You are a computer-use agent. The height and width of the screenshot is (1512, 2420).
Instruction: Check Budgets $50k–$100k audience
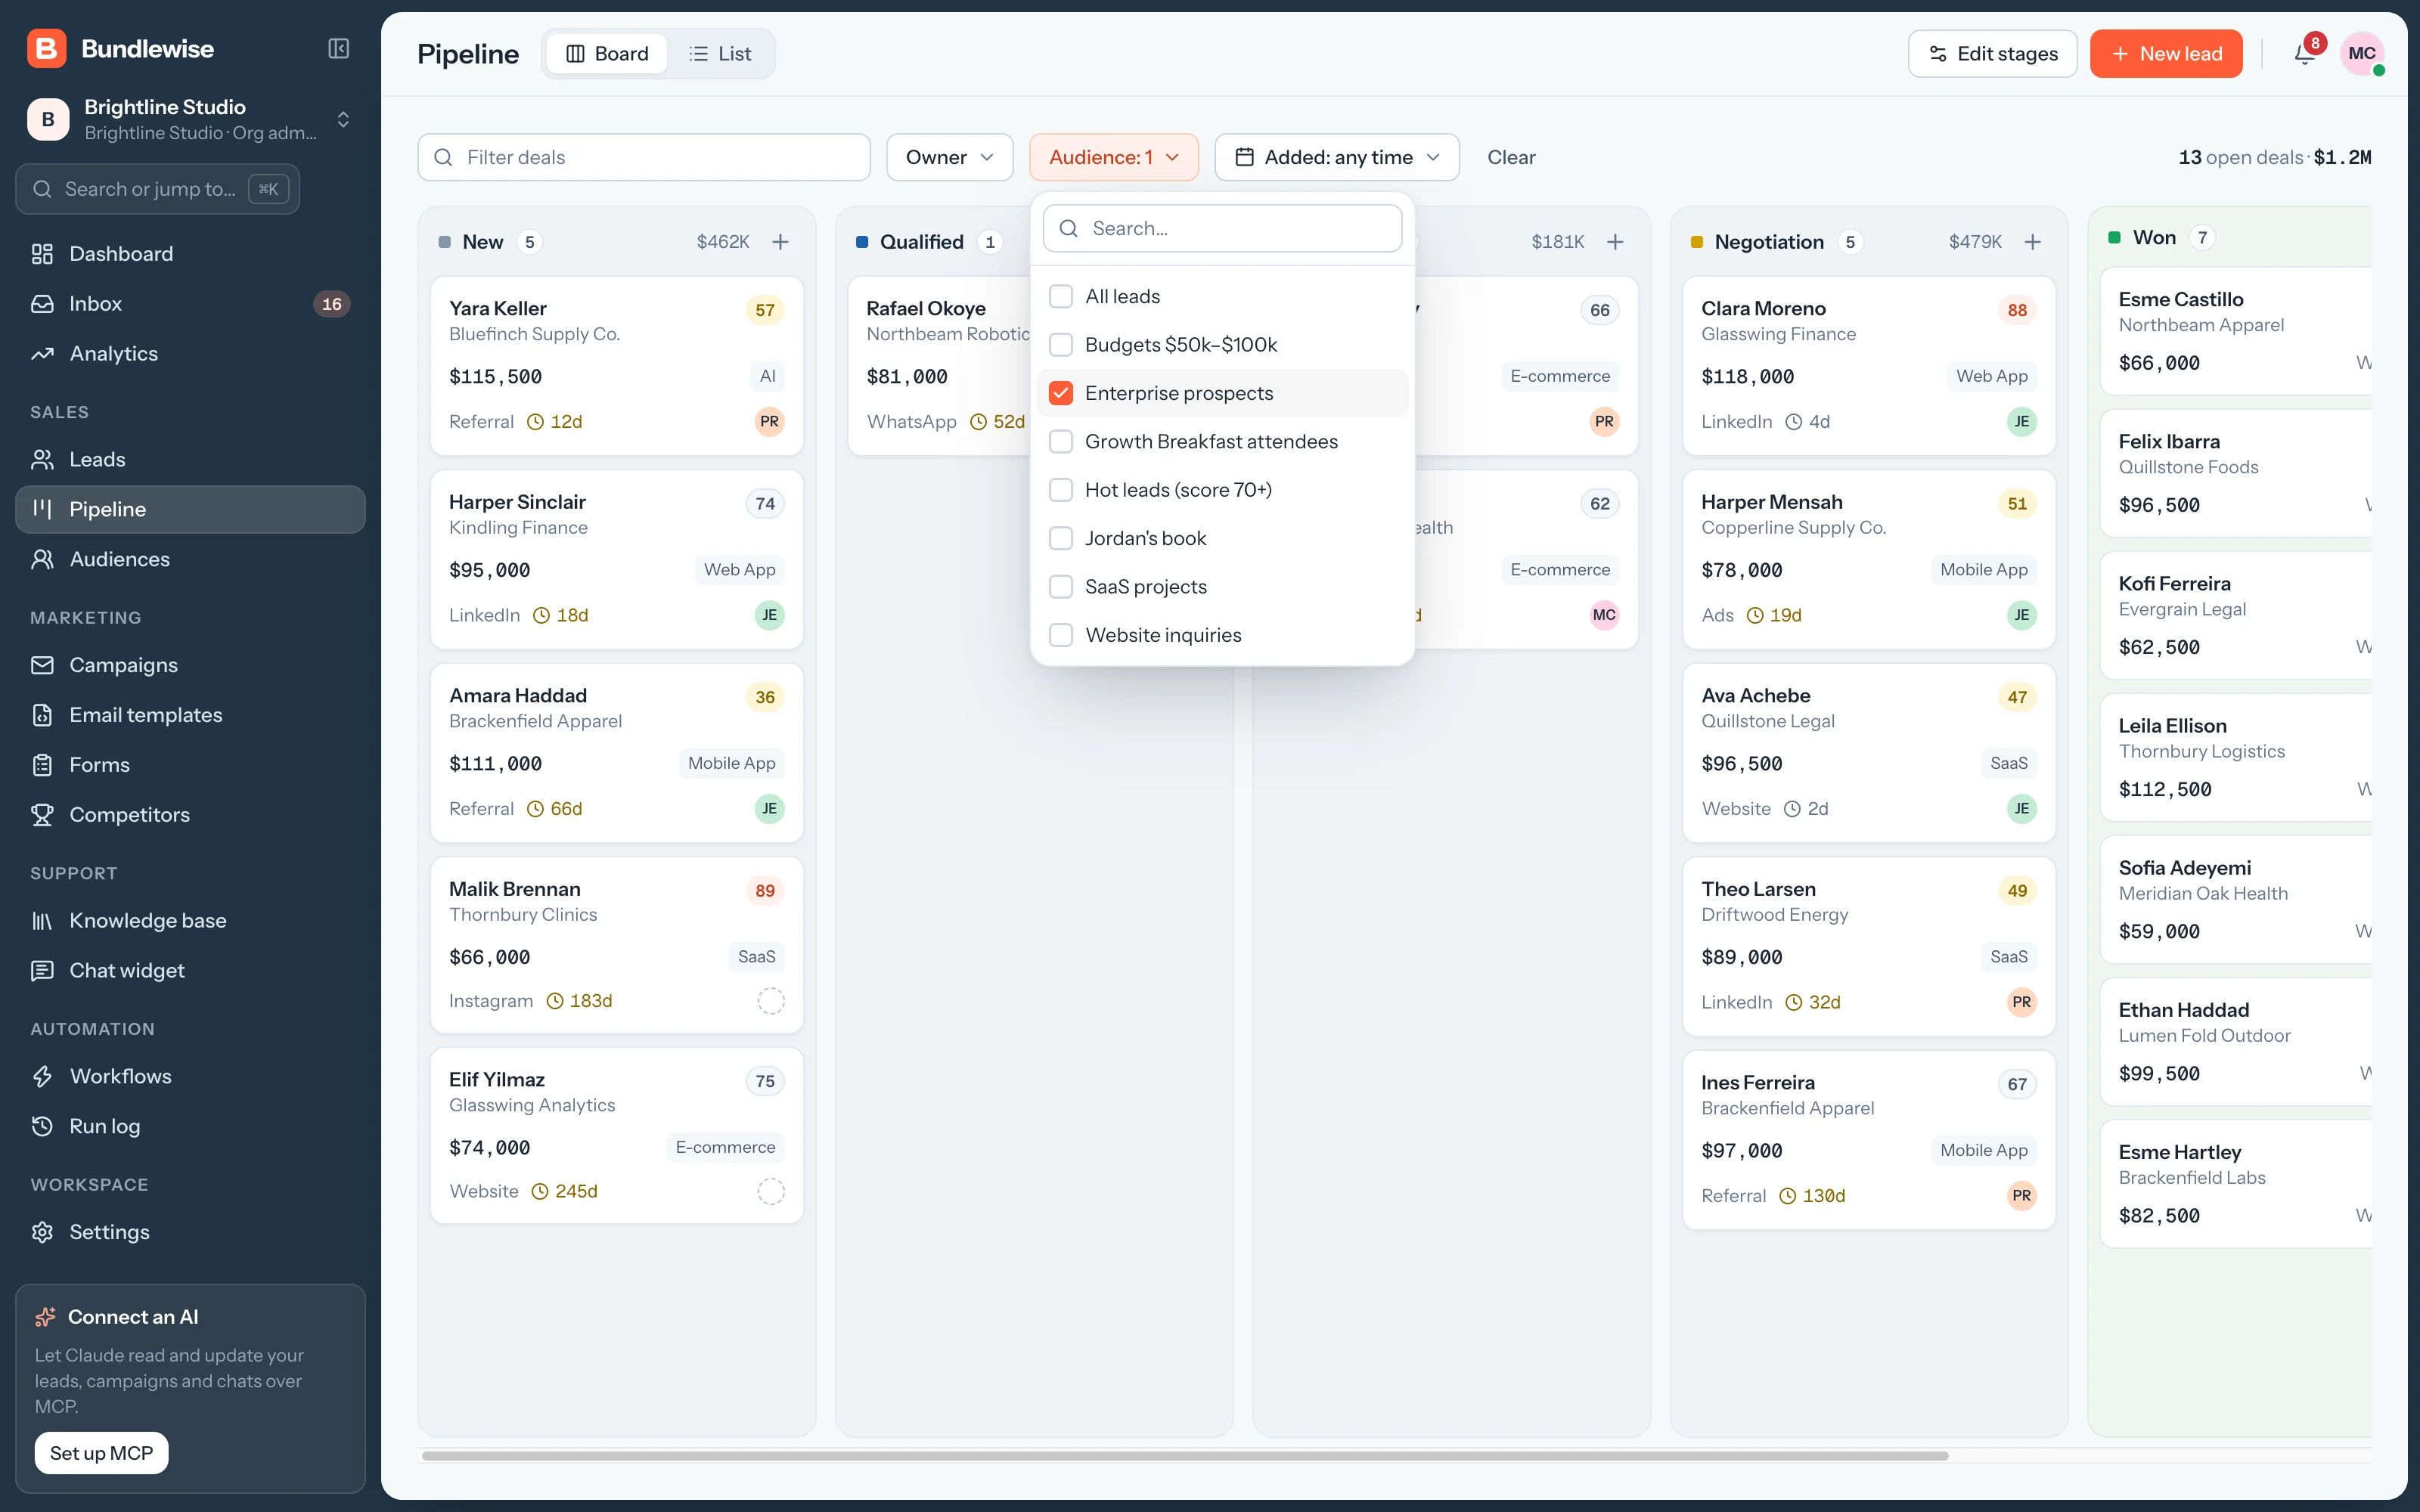(x=1061, y=345)
